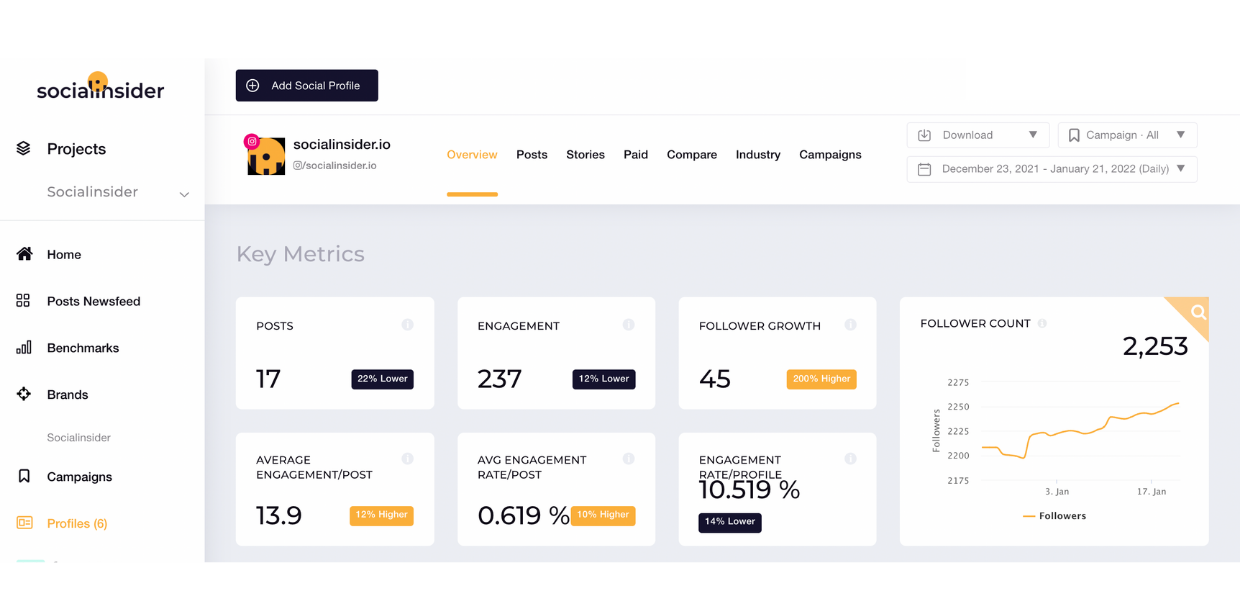This screenshot has height=600, width=1240.
Task: Click the socialinsider.io profile avatar
Action: pos(266,156)
